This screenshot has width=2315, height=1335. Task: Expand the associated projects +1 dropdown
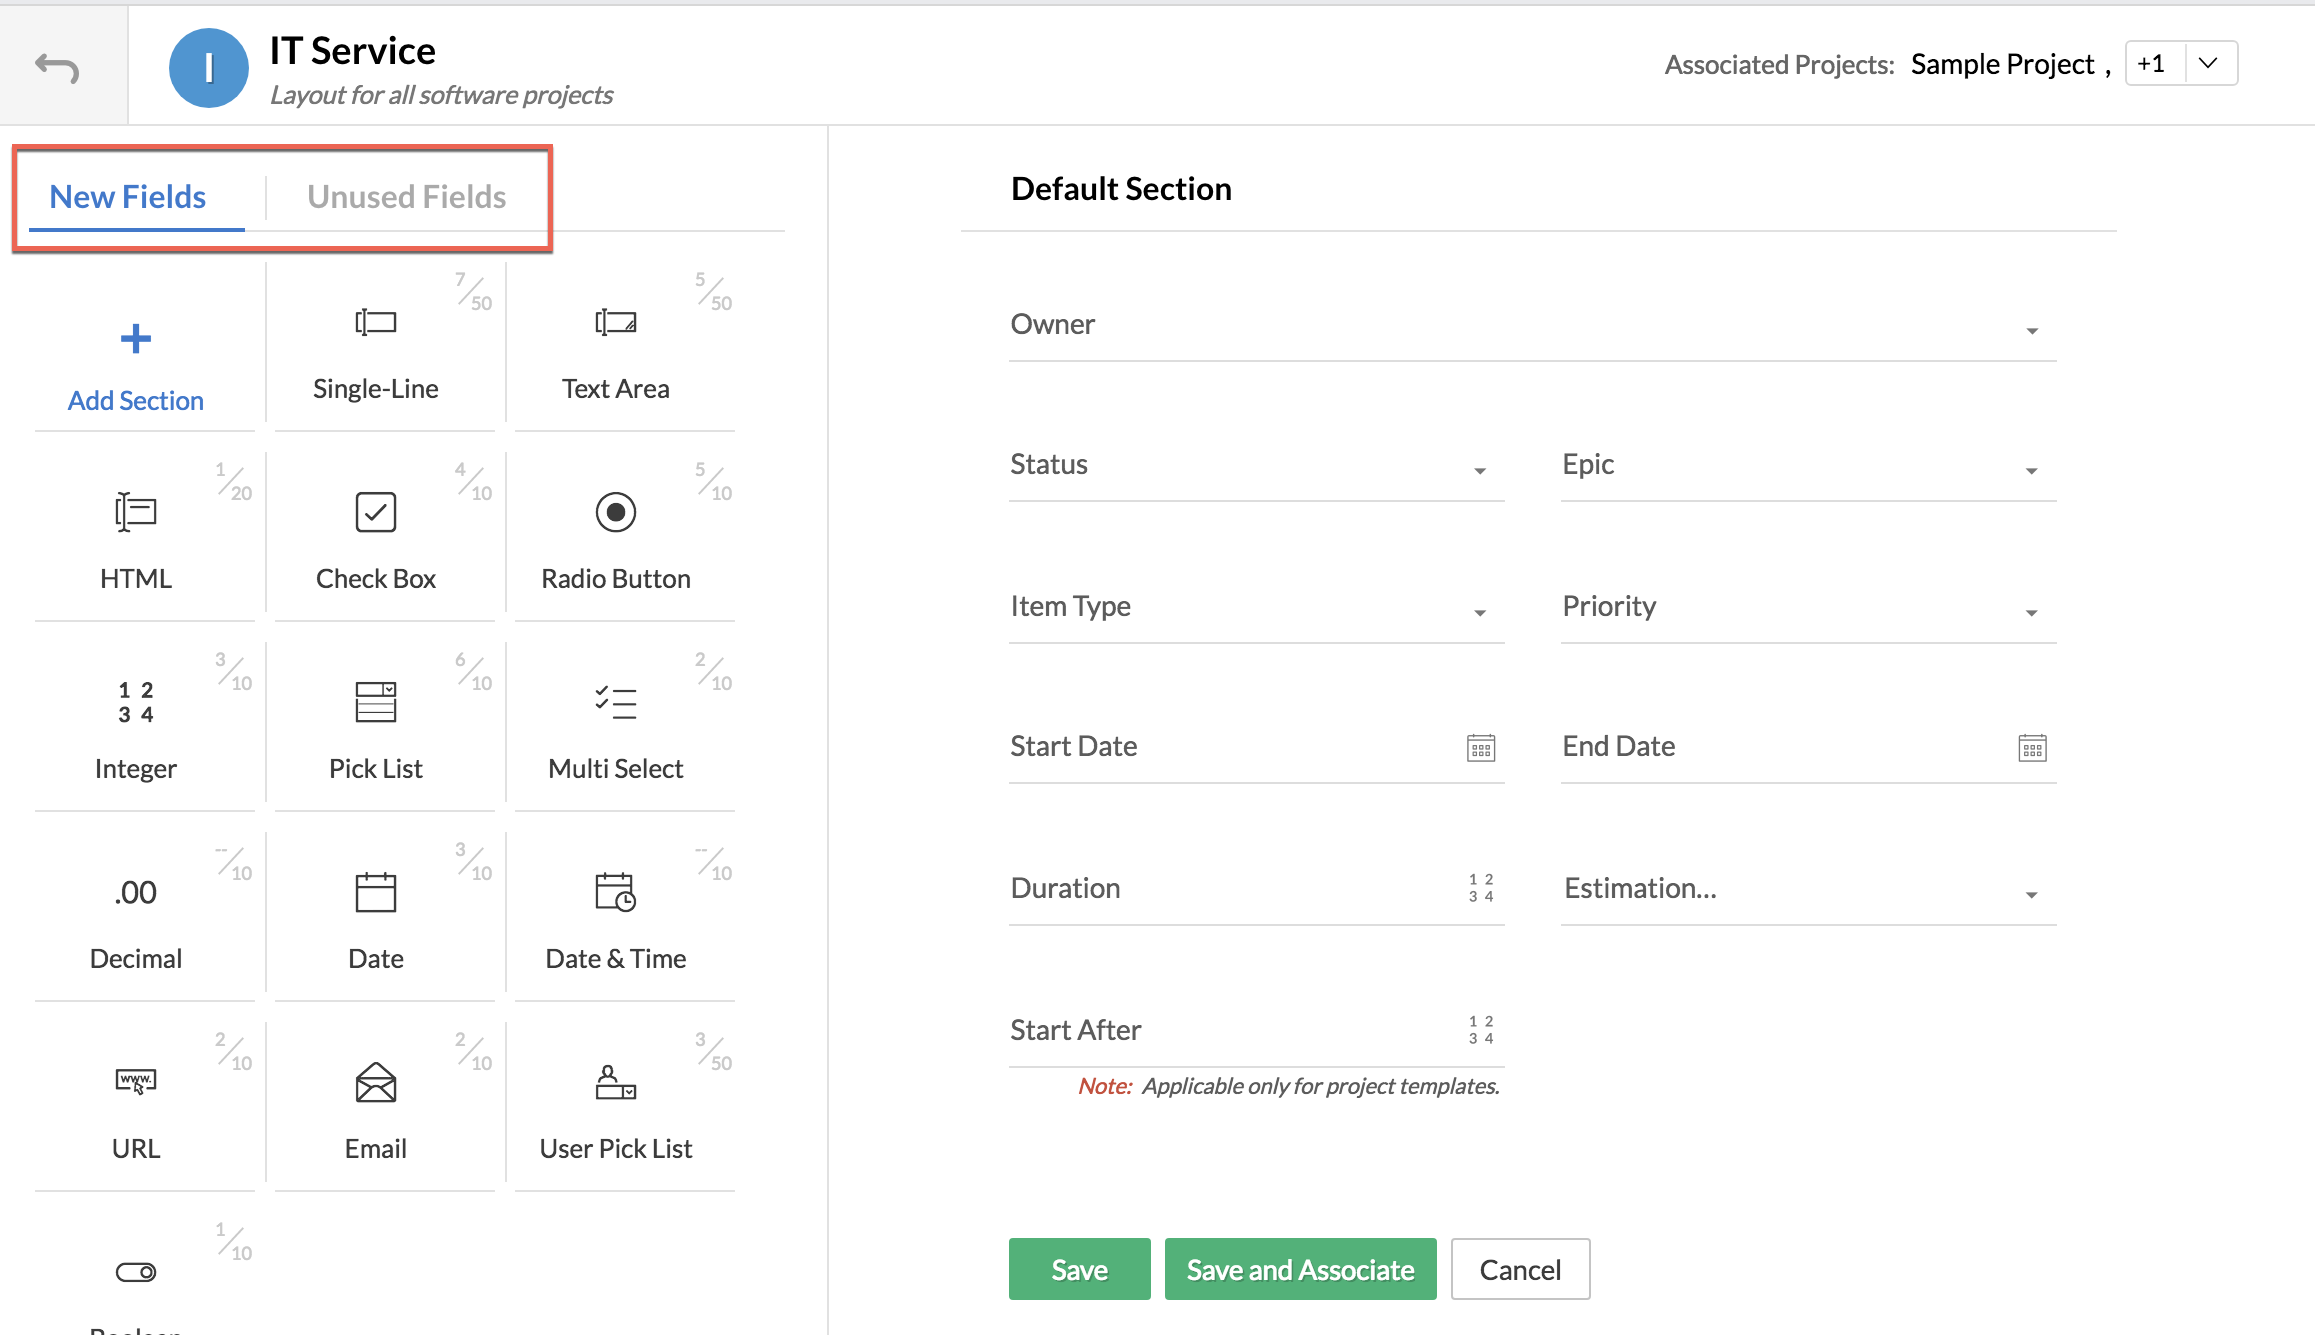click(x=2208, y=64)
